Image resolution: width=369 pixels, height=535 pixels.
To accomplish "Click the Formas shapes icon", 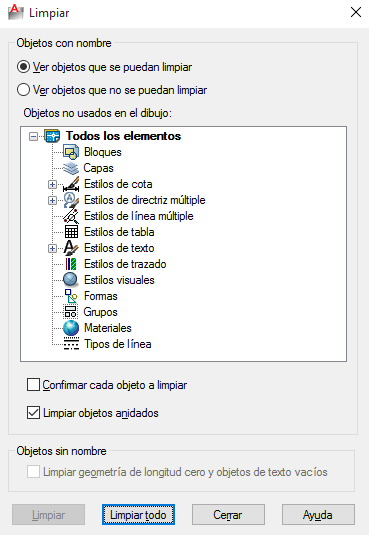I will [71, 296].
